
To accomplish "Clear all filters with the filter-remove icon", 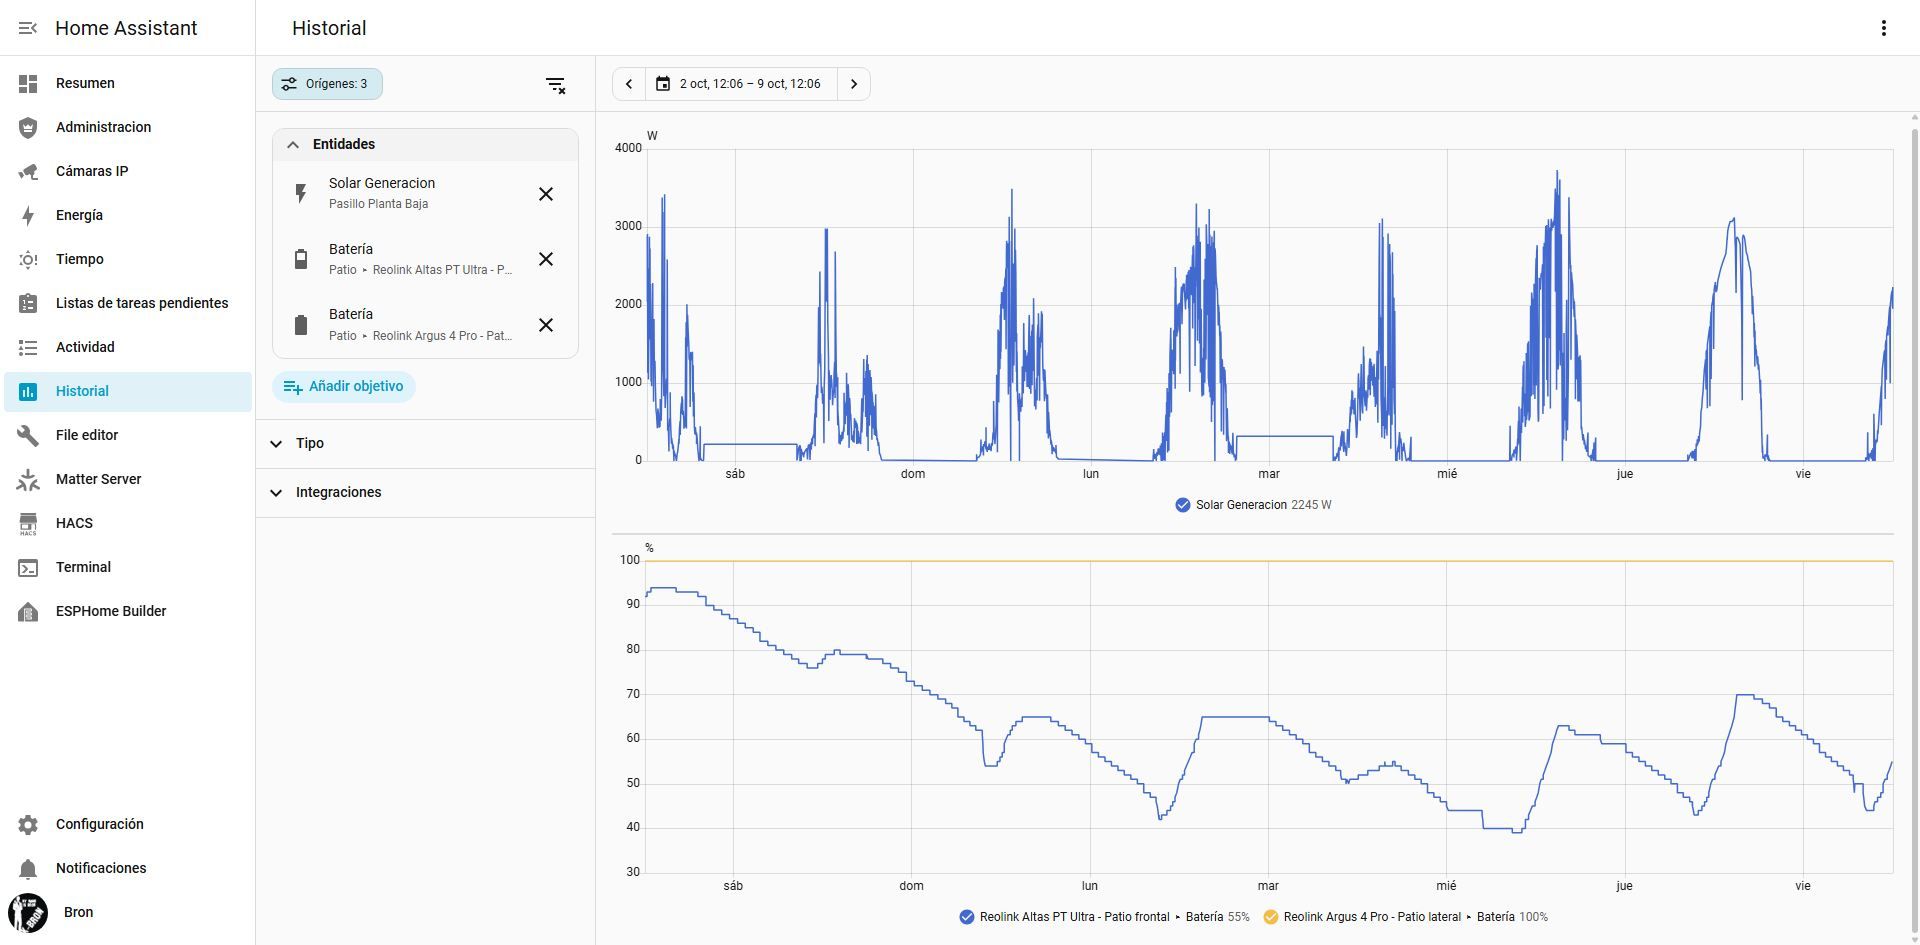I will click(556, 85).
